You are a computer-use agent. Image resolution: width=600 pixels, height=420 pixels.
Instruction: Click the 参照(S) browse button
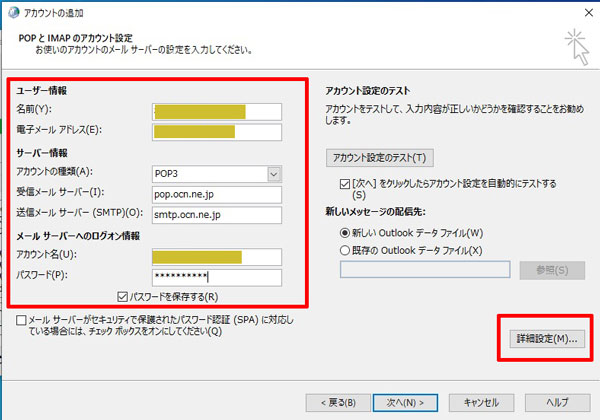(x=552, y=270)
